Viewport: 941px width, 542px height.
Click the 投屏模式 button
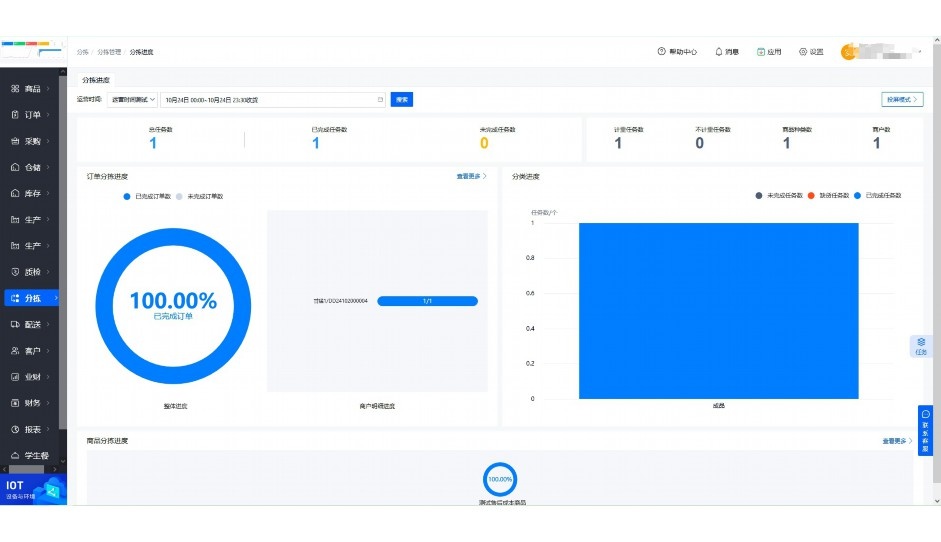[901, 100]
